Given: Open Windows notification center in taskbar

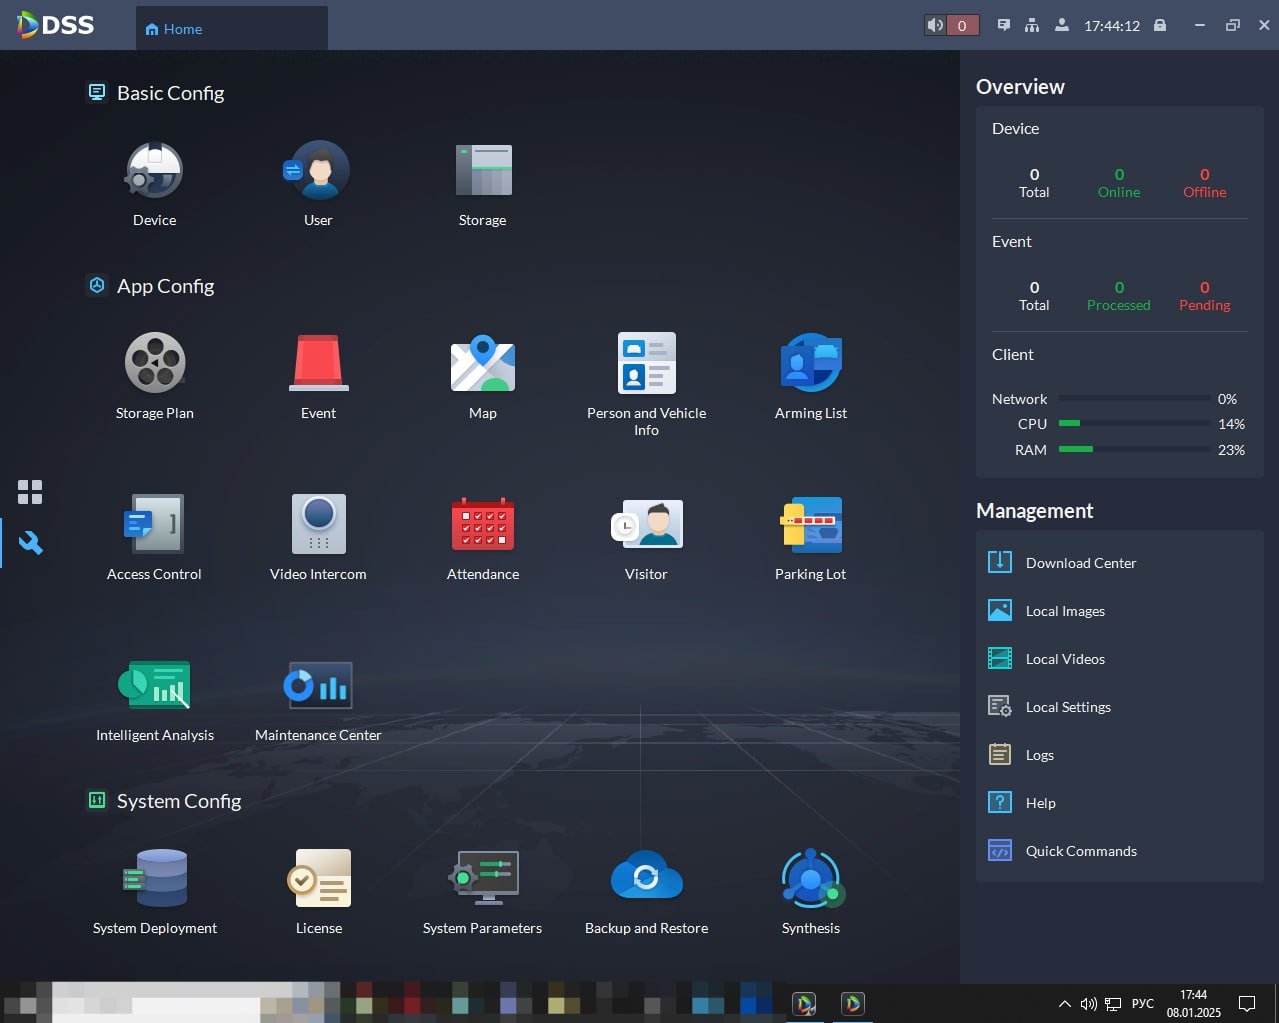Looking at the screenshot, I should (x=1247, y=1003).
